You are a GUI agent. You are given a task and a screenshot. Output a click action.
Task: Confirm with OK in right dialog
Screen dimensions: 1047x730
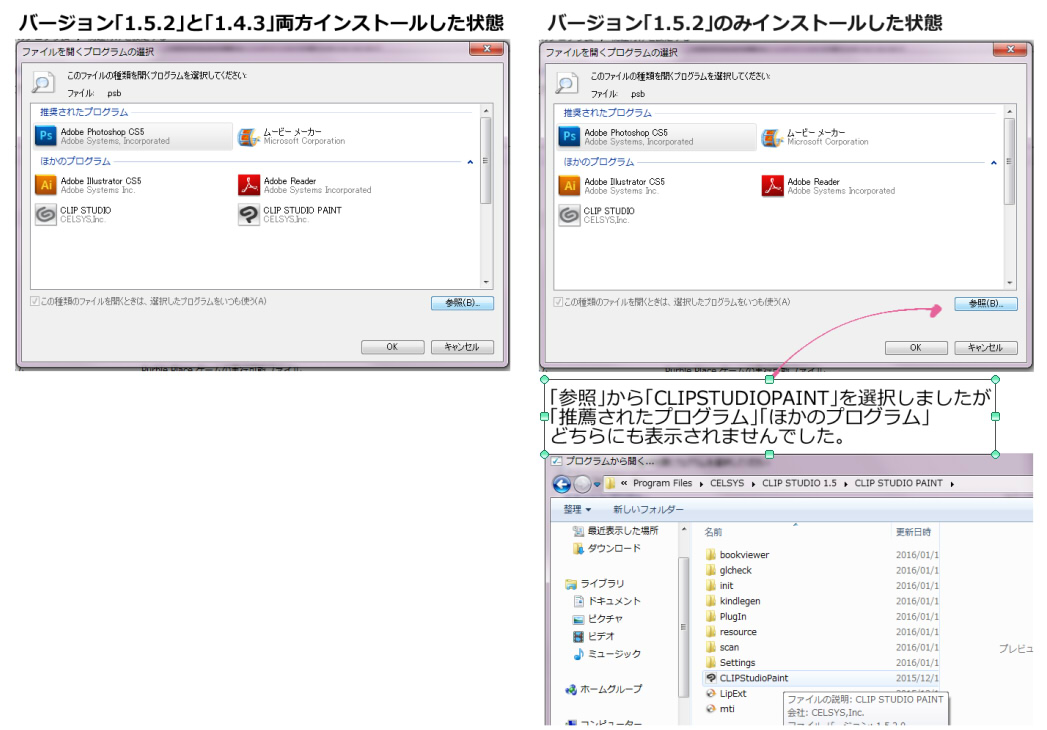(x=915, y=348)
